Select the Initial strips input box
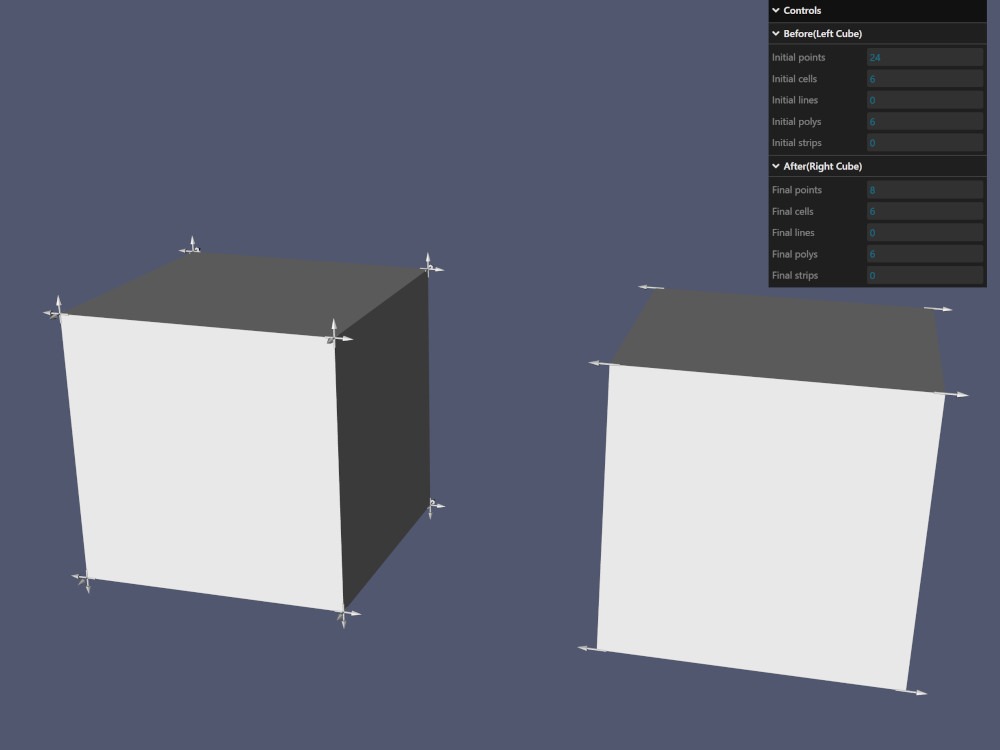 click(x=924, y=143)
